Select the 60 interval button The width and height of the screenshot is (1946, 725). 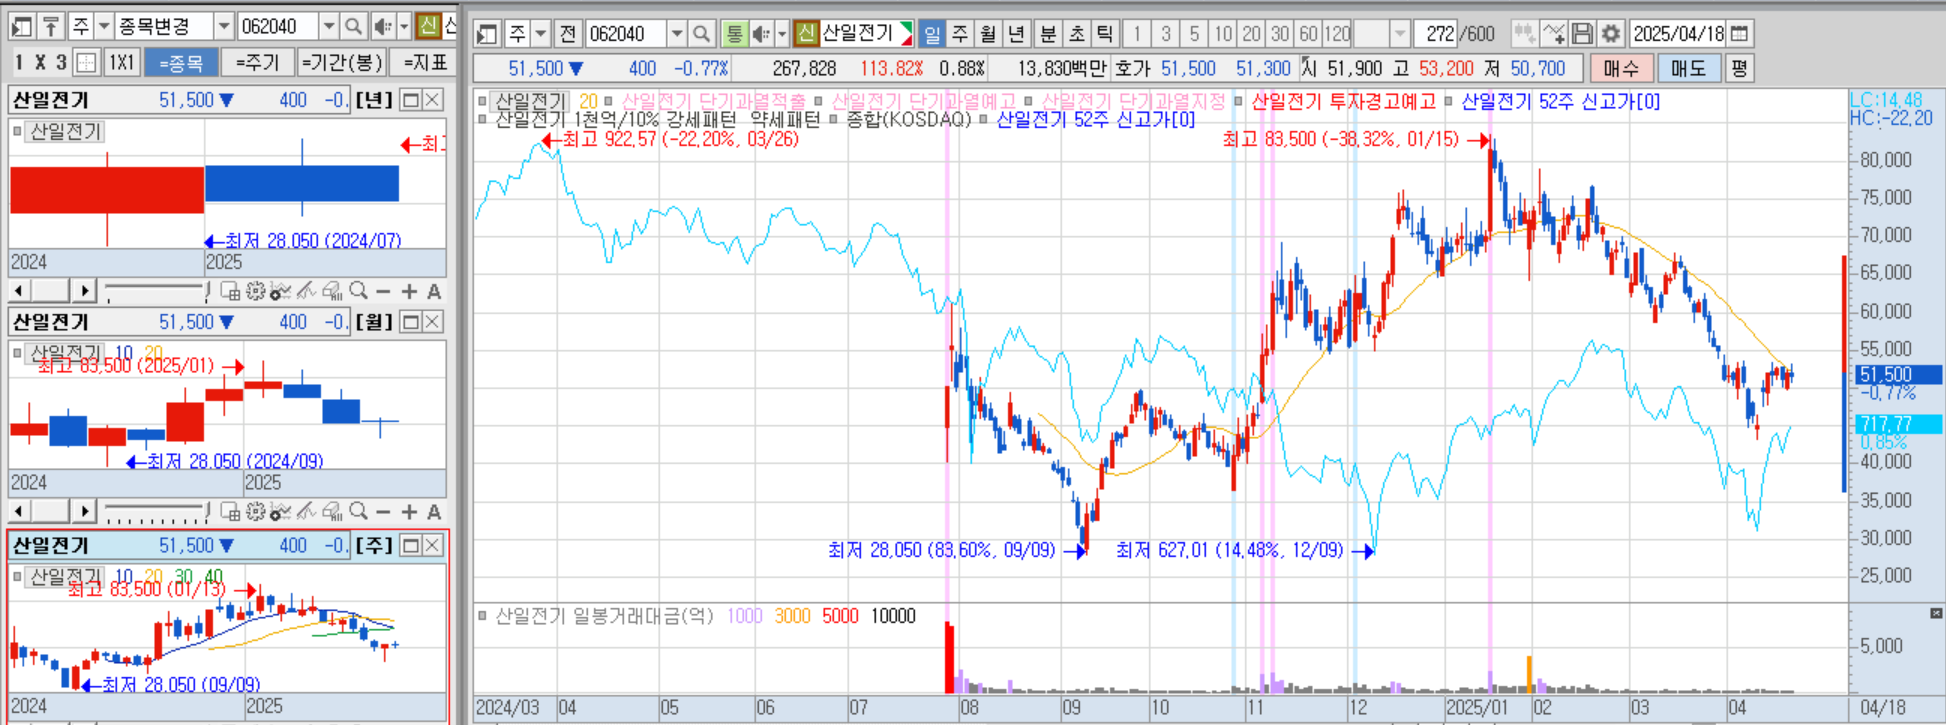(x=1308, y=34)
